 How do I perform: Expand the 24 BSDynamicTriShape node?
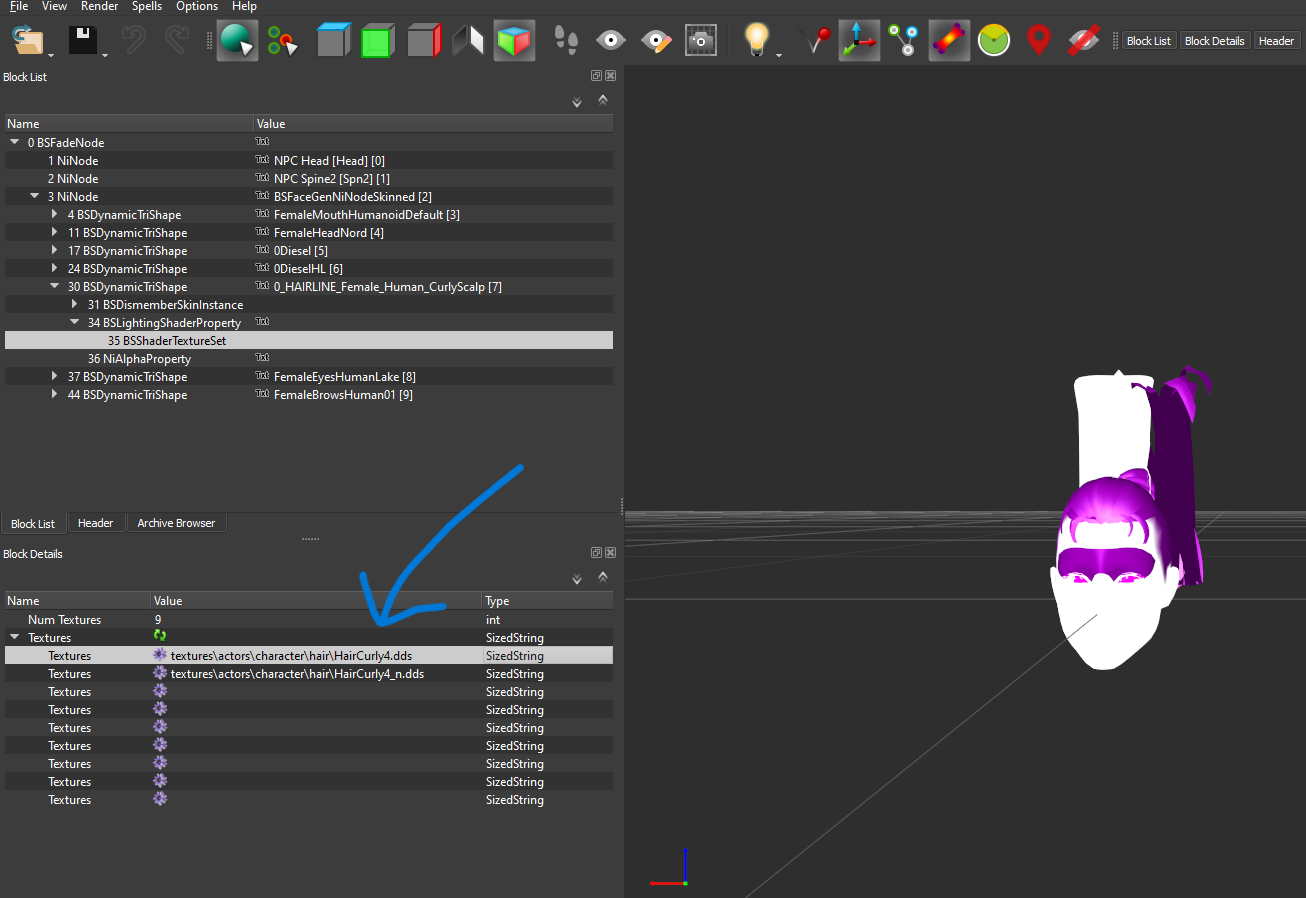[55, 269]
